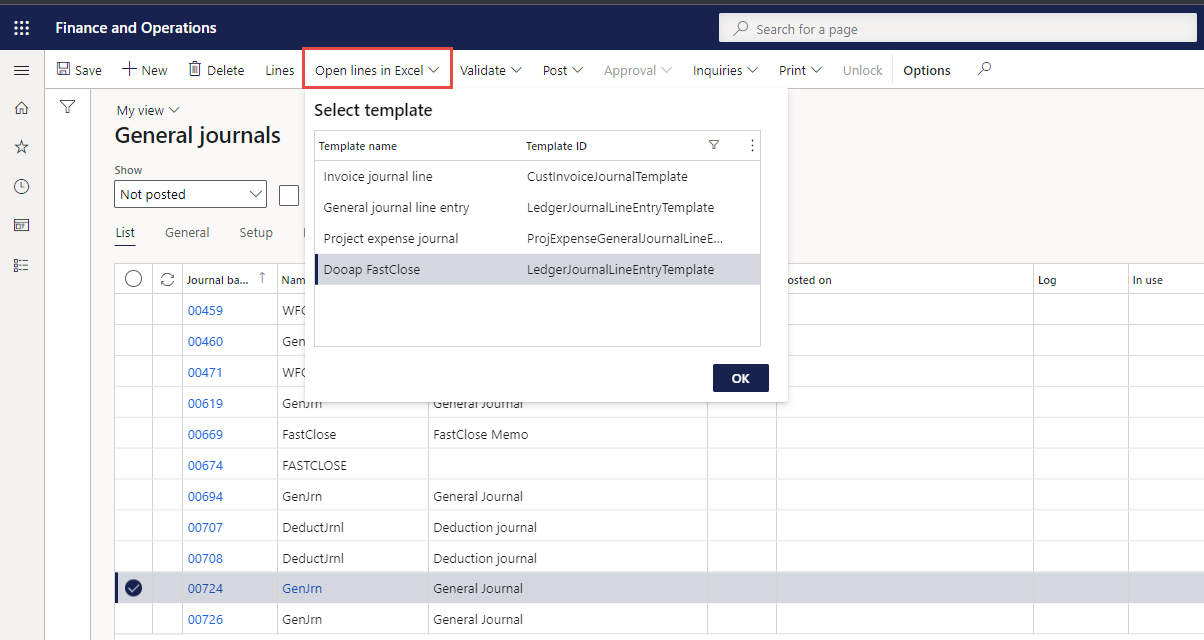1204x640 pixels.
Task: Confirm template with OK button
Action: coord(740,378)
